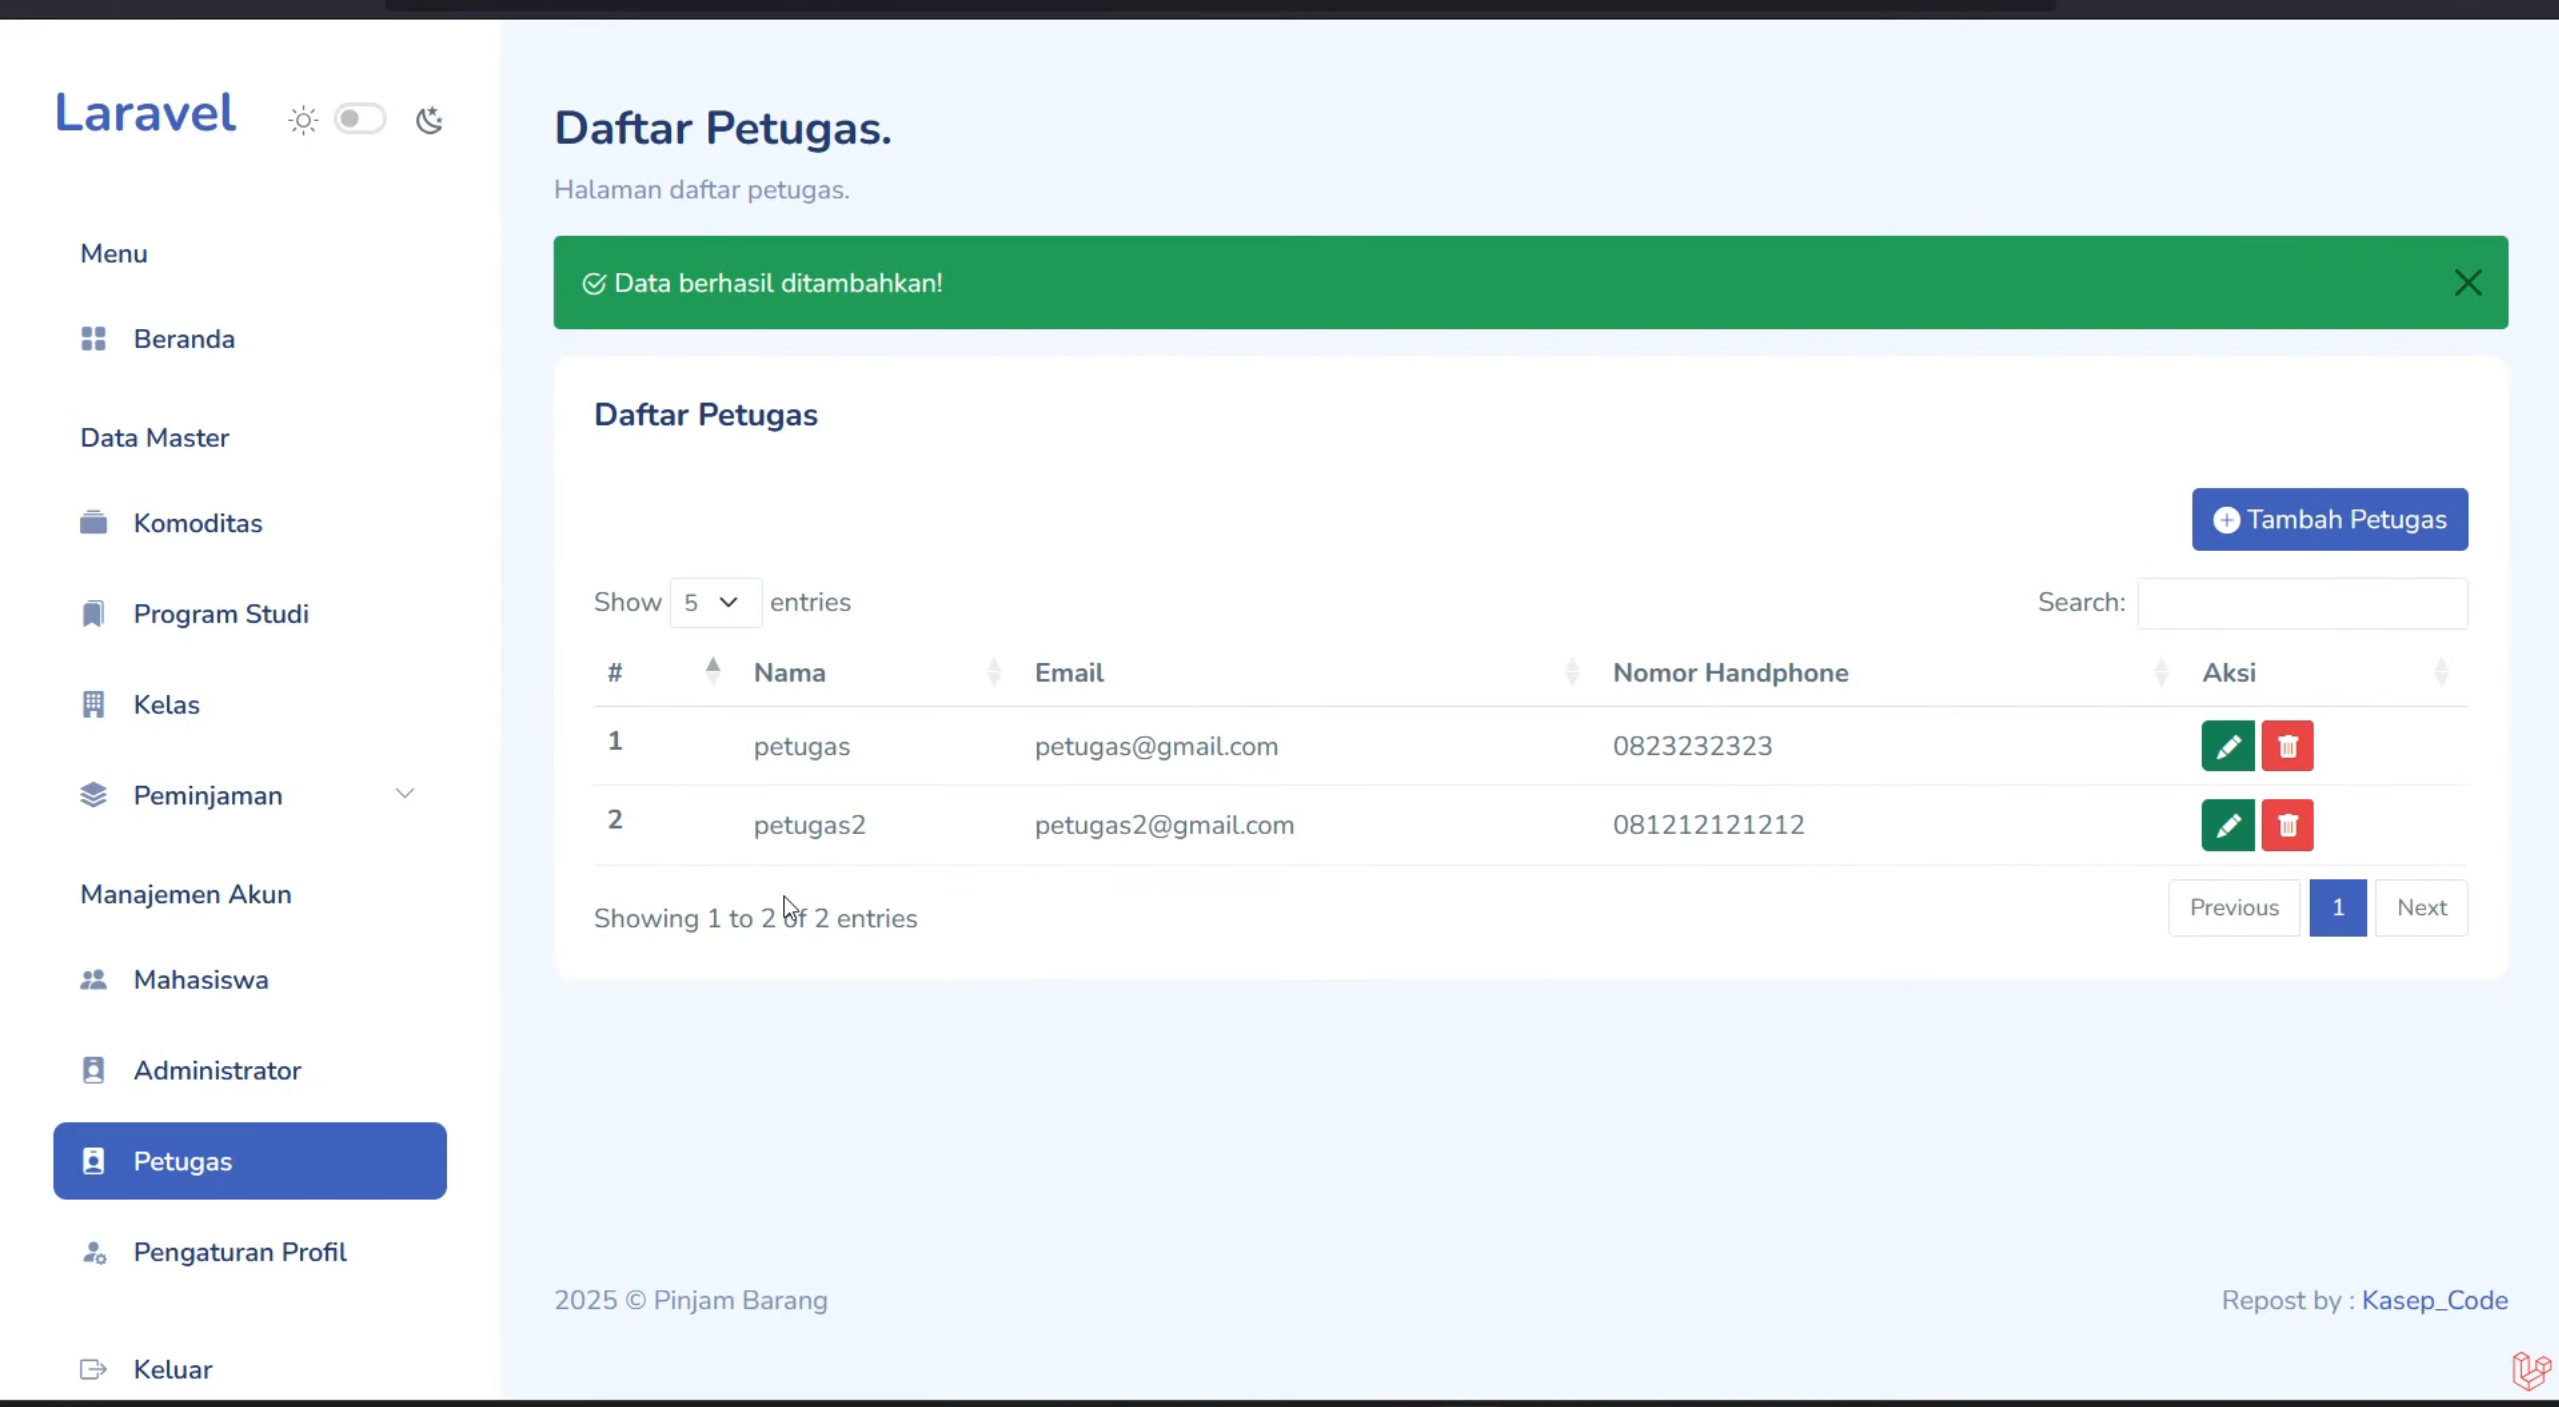Click the Keluar logout icon
The image size is (2559, 1407).
[x=93, y=1369]
